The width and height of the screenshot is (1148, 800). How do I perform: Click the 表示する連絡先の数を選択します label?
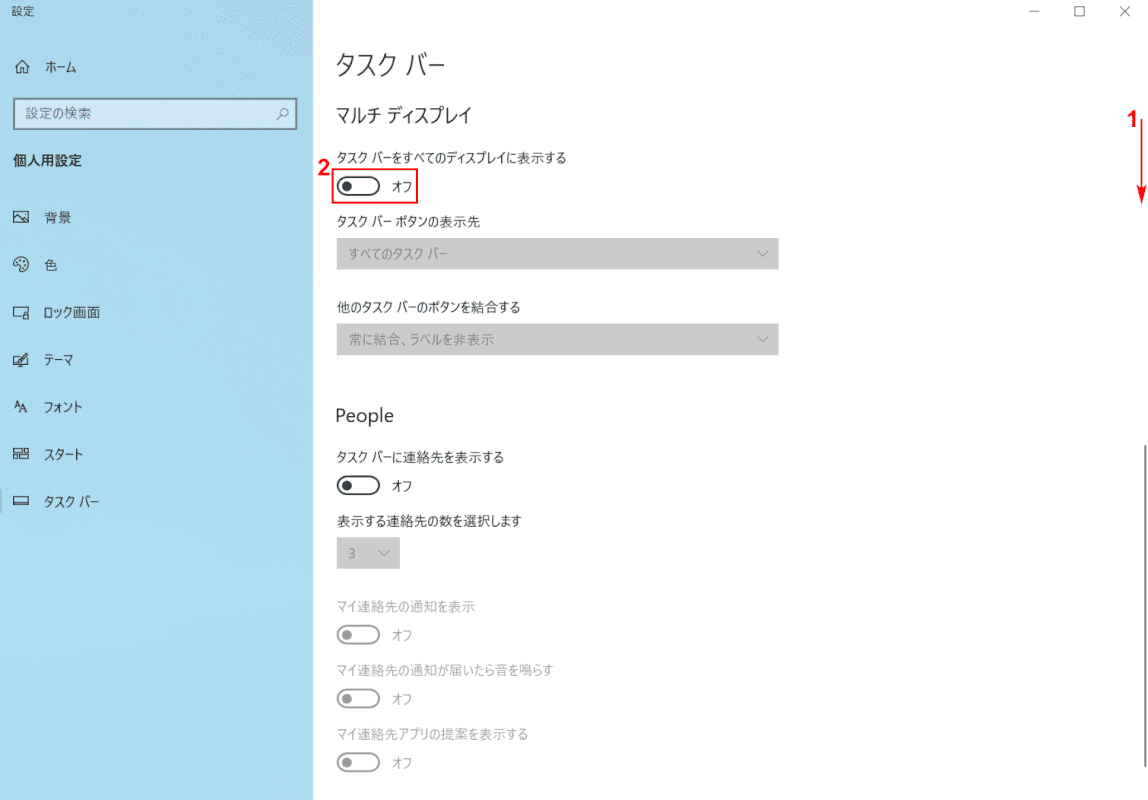click(x=429, y=521)
